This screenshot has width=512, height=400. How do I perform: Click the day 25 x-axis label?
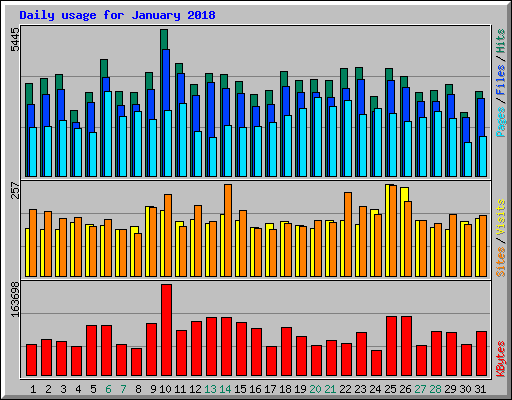(x=390, y=389)
